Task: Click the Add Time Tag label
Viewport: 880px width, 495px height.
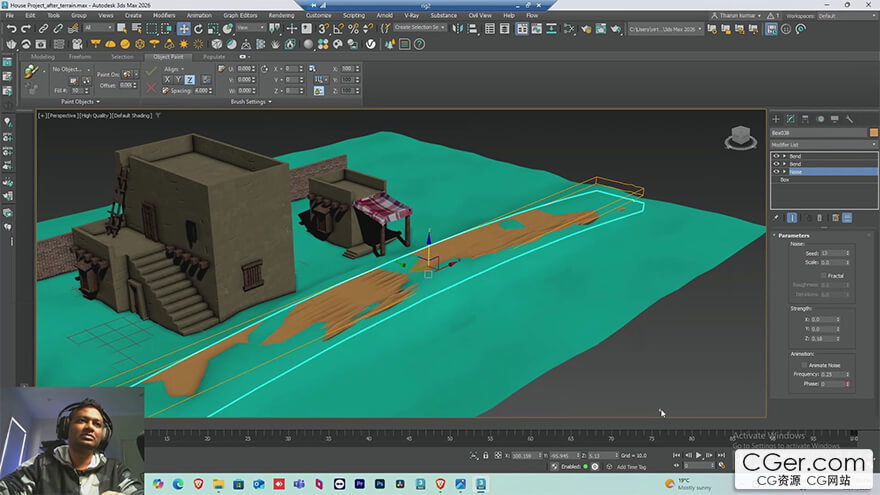Action: click(631, 467)
